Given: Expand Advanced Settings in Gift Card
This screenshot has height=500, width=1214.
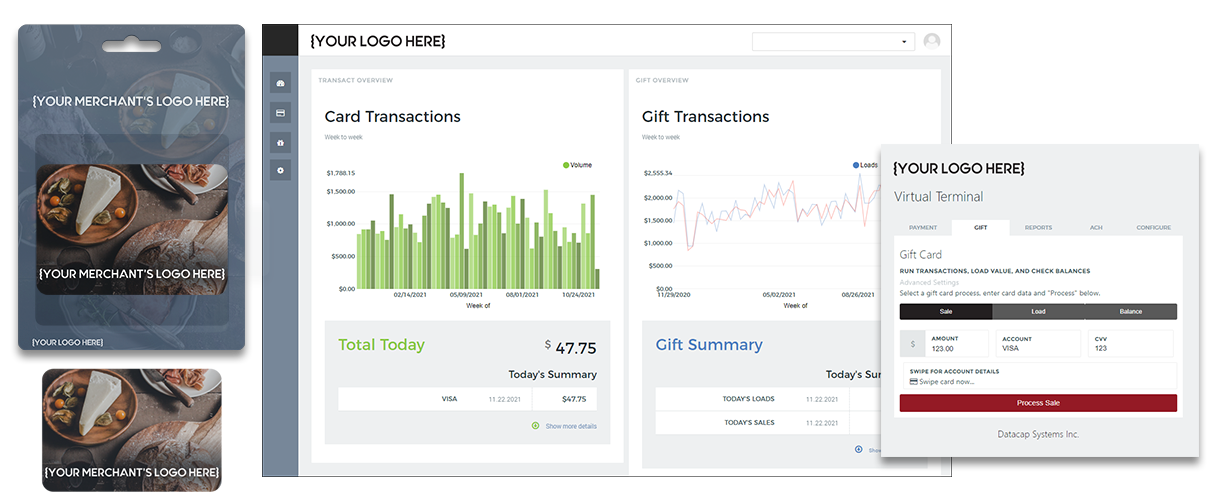Looking at the screenshot, I should tap(930, 282).
